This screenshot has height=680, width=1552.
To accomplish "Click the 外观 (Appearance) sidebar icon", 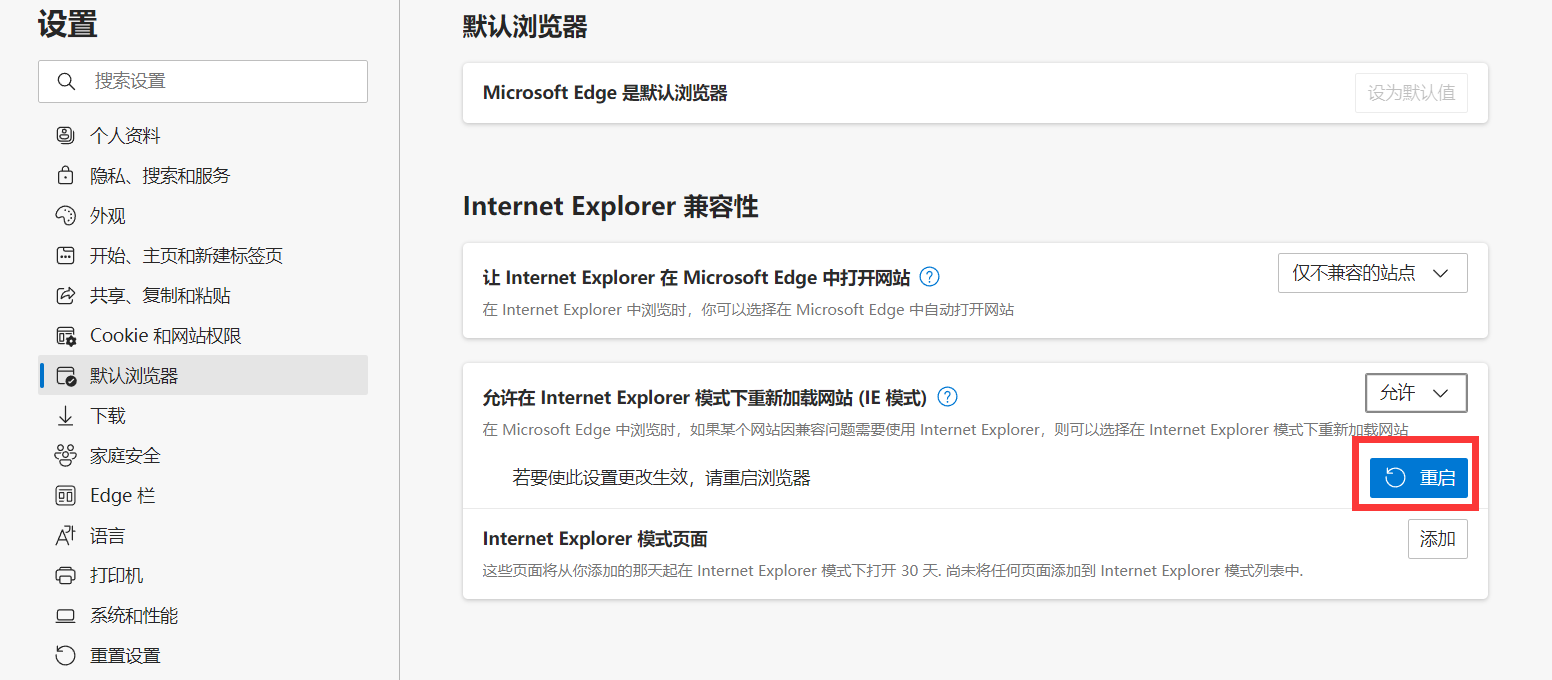I will [65, 215].
